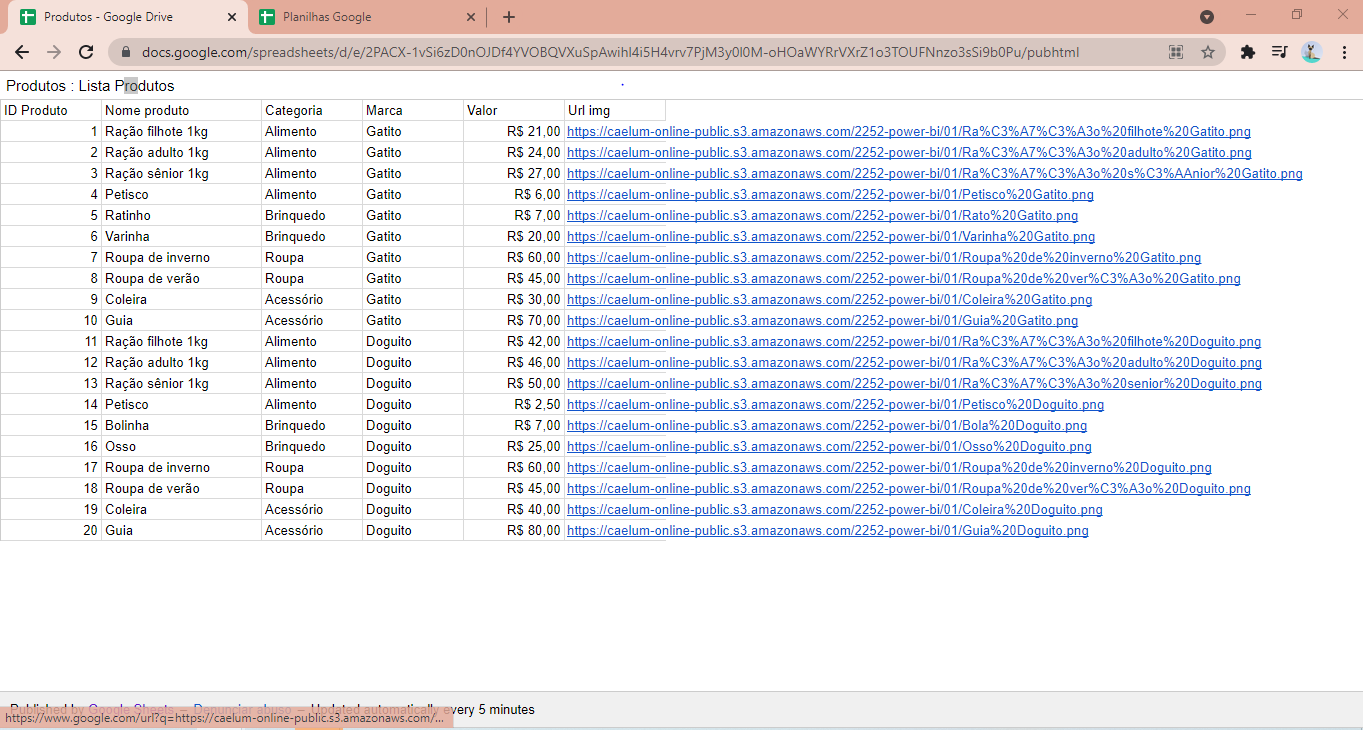This screenshot has width=1363, height=730.
Task: Click the Valor column header
Action: (x=514, y=110)
